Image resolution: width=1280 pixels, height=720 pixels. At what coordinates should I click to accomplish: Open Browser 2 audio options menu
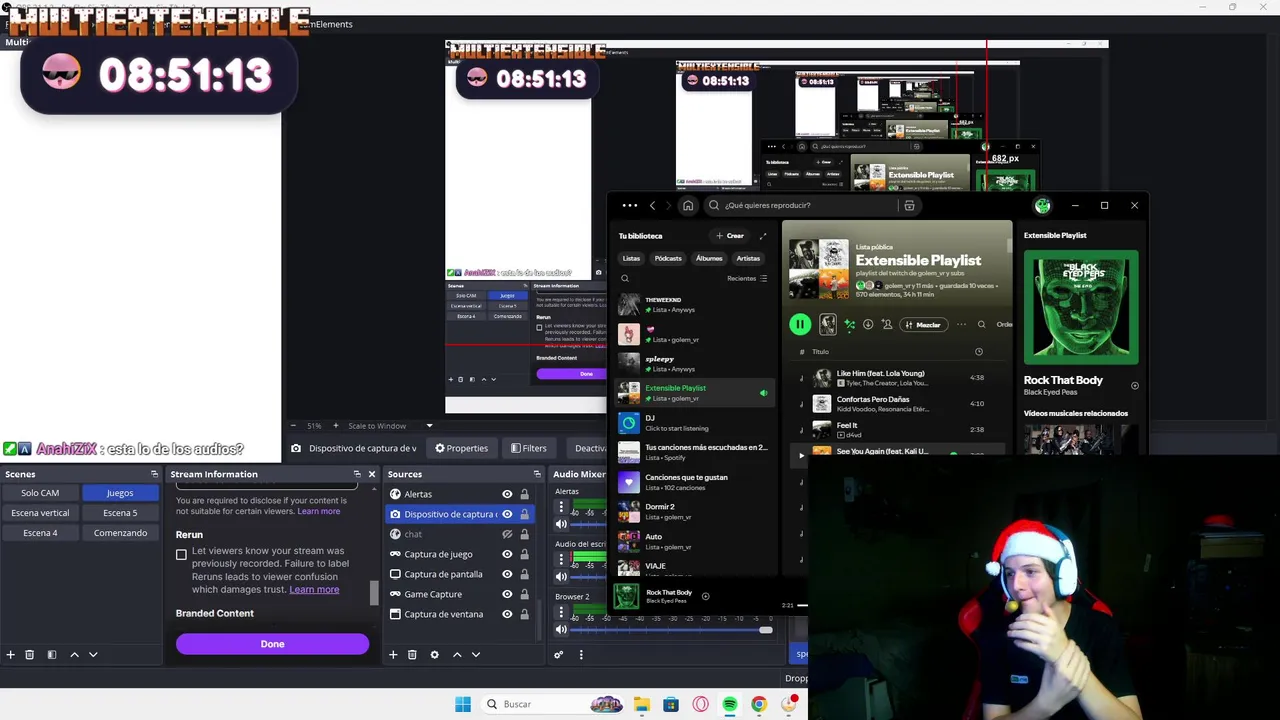(x=561, y=612)
